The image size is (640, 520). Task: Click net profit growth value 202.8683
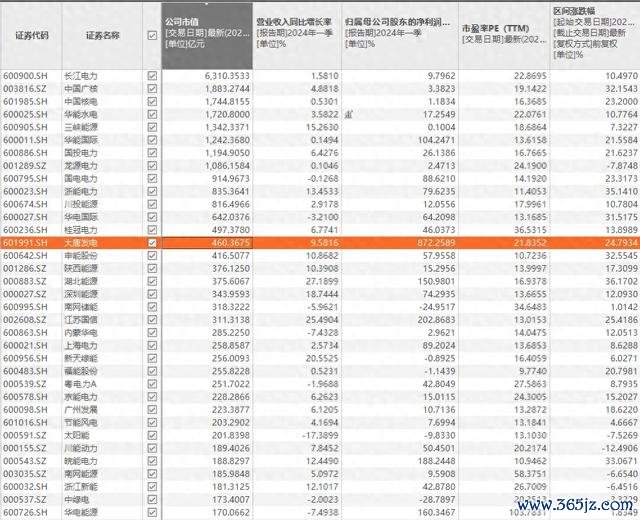click(436, 320)
